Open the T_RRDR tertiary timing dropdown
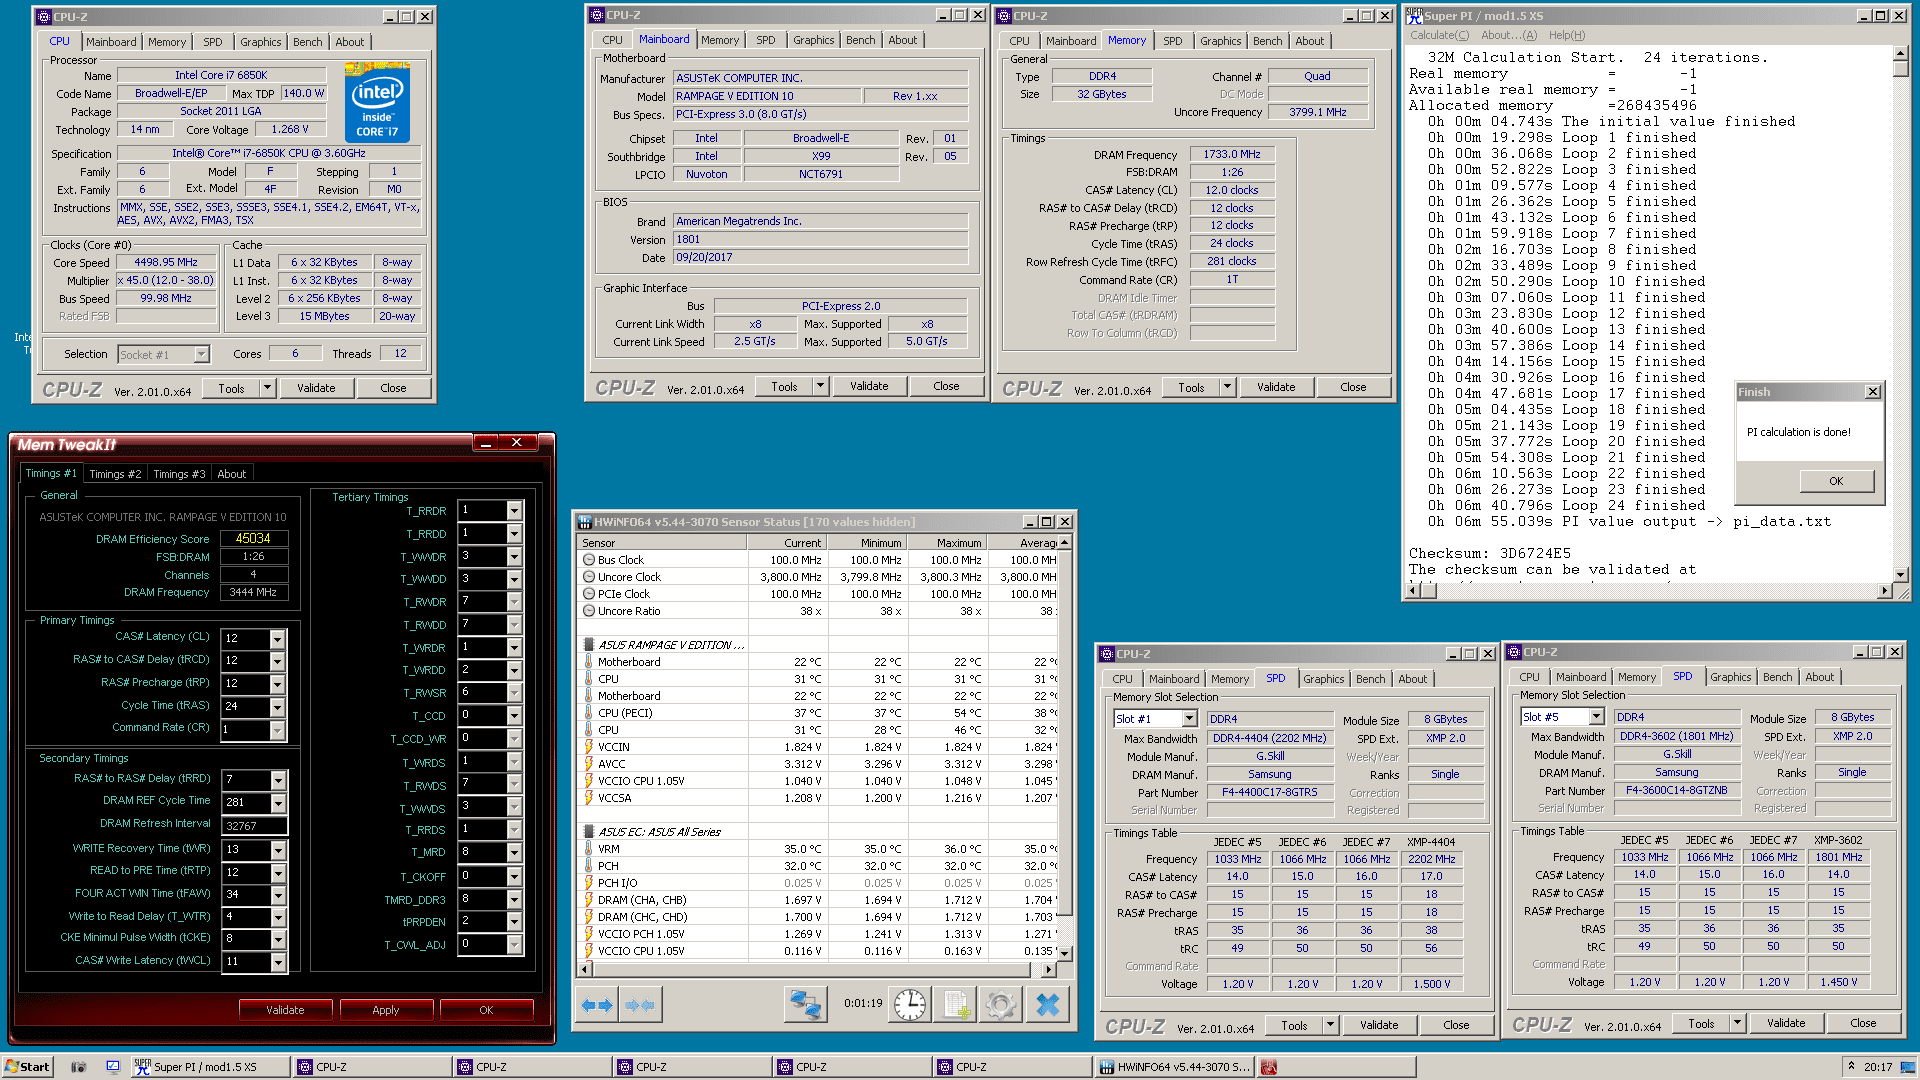Screen dimensions: 1920x1080 (514, 510)
